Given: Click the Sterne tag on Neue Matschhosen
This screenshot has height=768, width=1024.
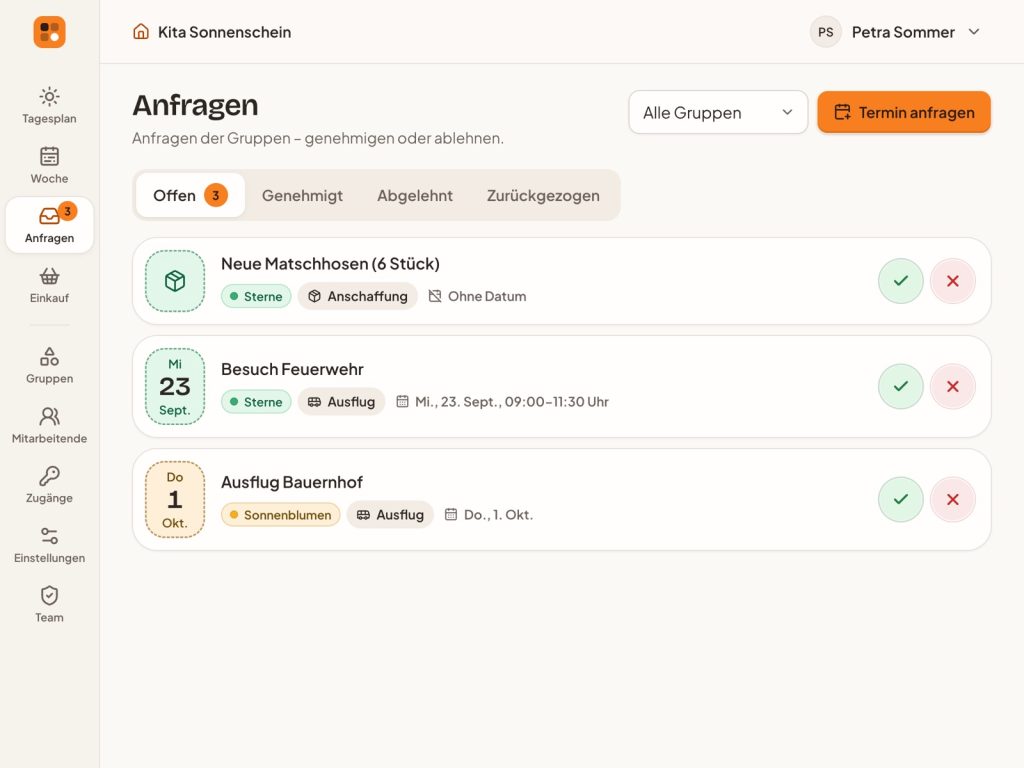Looking at the screenshot, I should pyautogui.click(x=256, y=296).
